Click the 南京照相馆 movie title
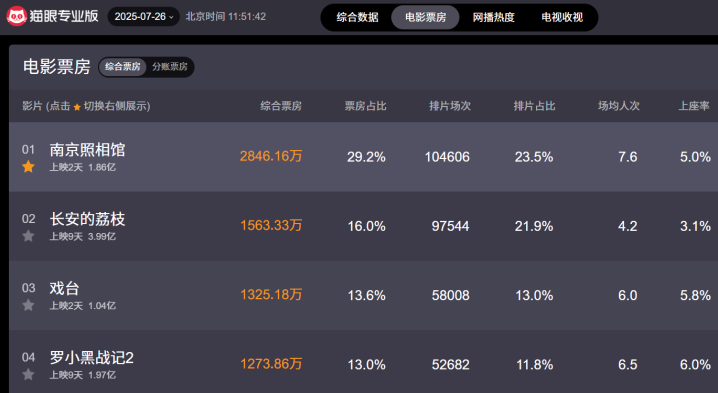Screen dimensions: 718x393 click(87, 150)
